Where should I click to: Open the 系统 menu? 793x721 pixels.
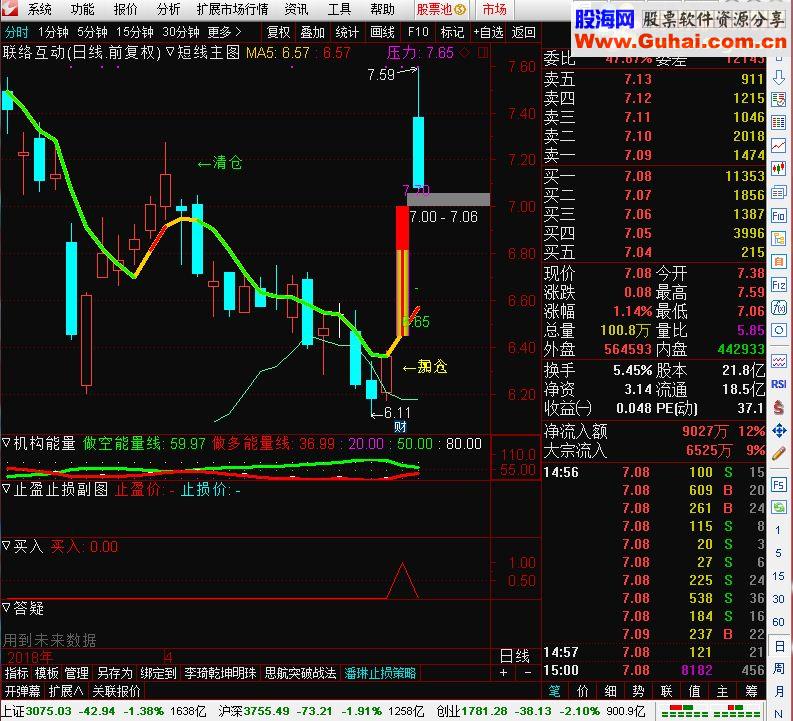point(39,9)
